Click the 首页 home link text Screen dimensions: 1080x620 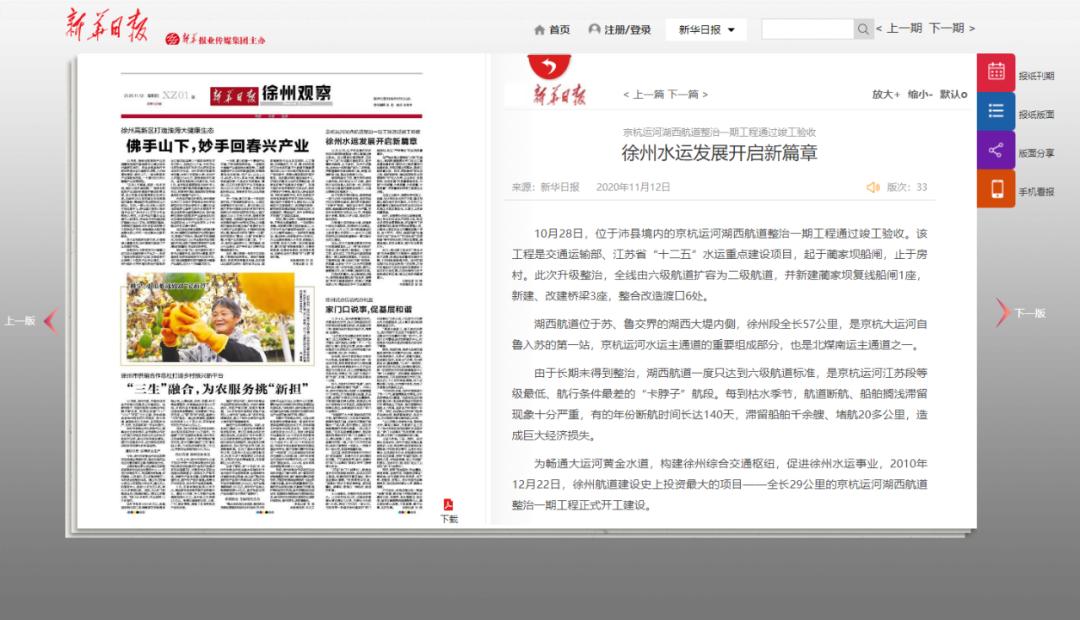pos(559,30)
